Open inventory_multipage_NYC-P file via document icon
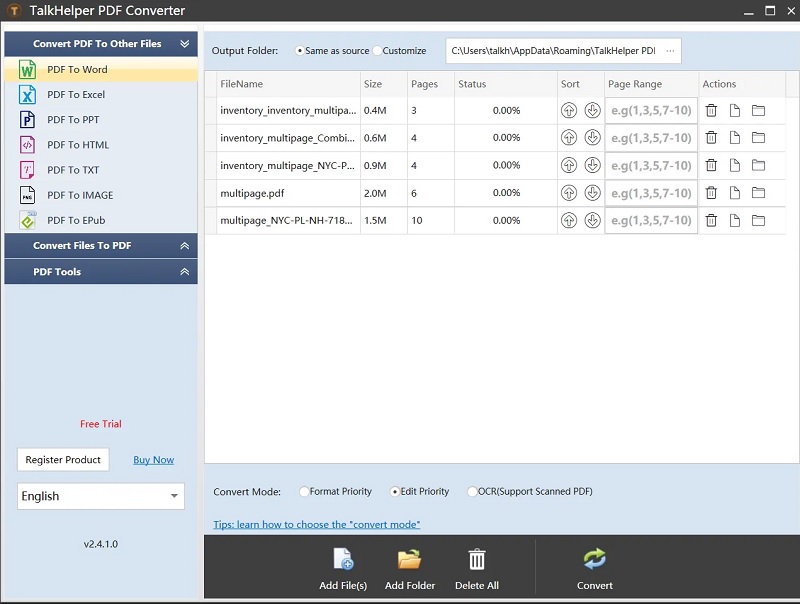 coord(735,165)
